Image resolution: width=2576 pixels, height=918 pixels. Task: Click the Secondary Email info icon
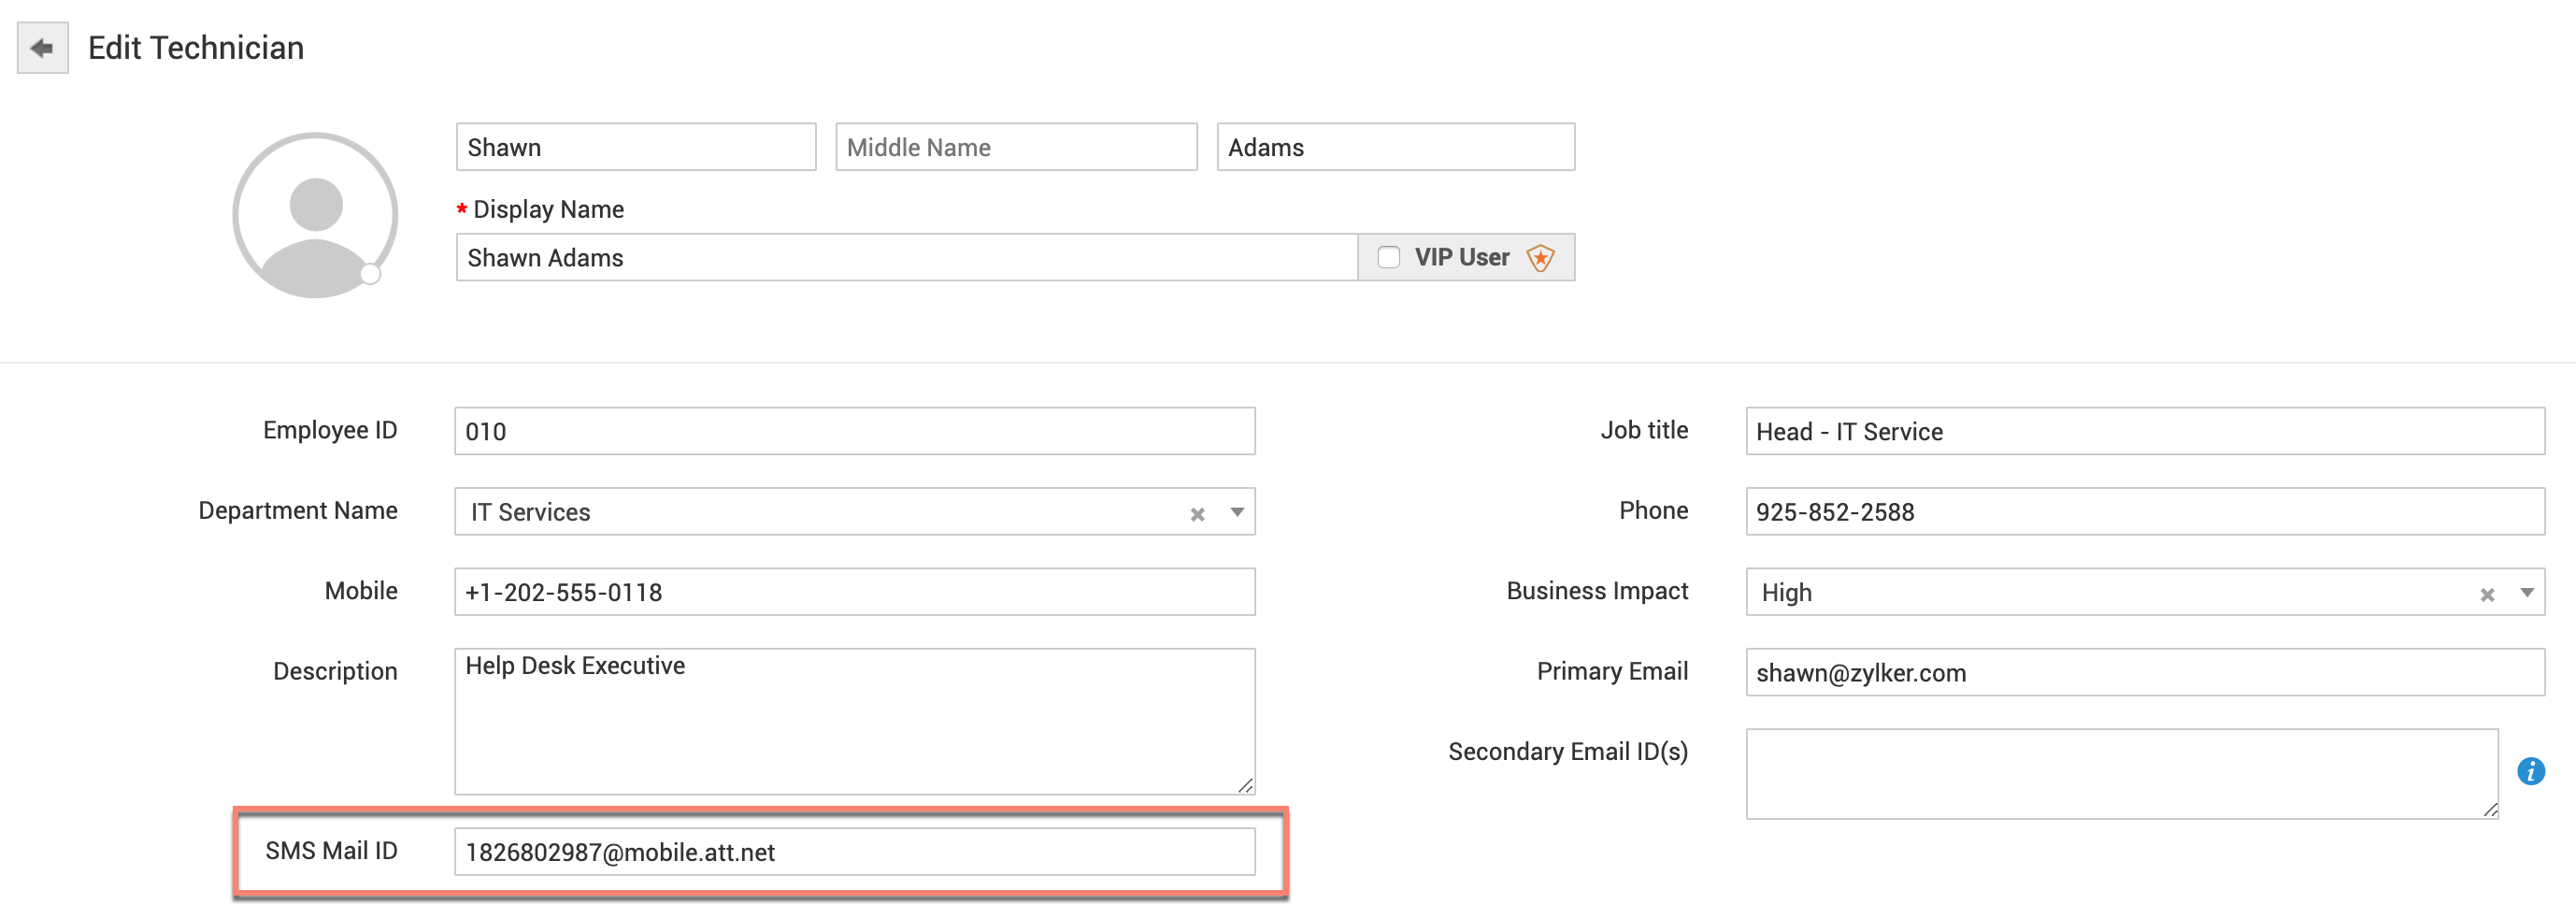[x=2530, y=771]
